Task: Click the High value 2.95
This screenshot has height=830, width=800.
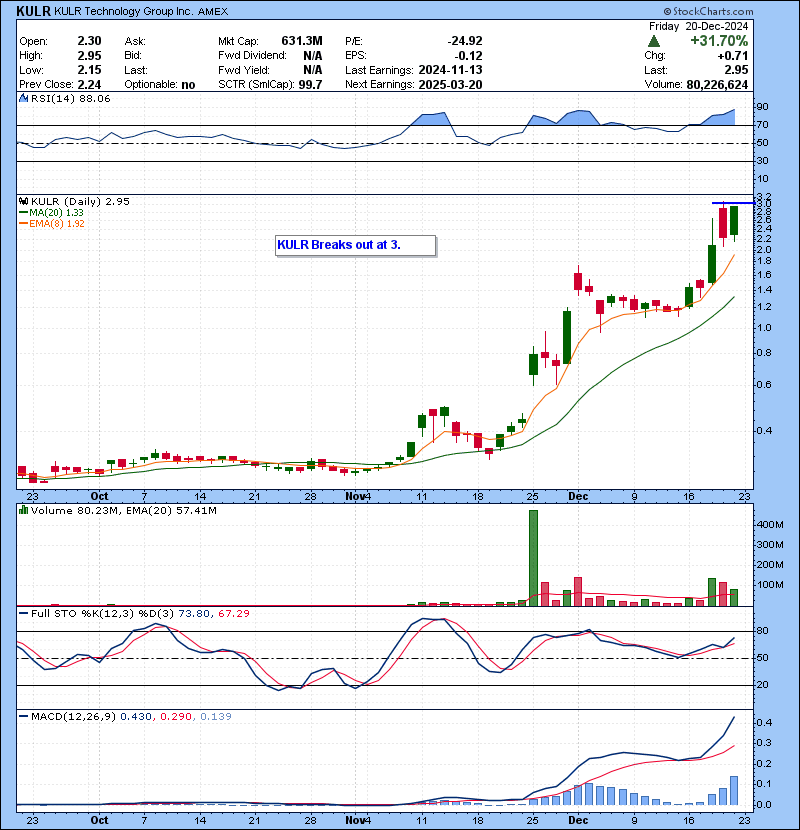Action: point(89,56)
